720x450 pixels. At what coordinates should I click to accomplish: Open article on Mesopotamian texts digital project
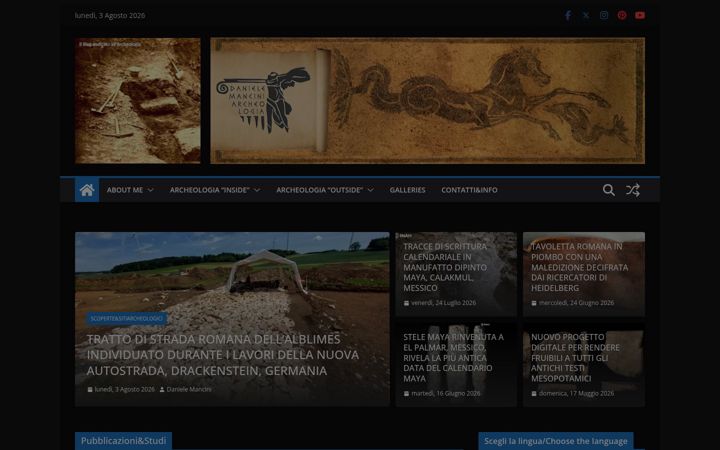[x=575, y=358]
